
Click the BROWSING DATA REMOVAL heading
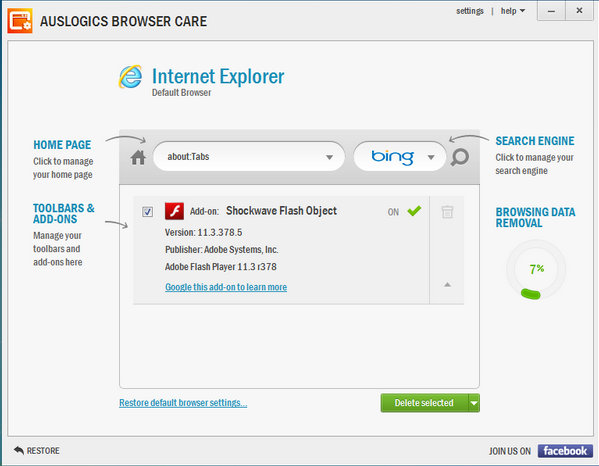[535, 217]
